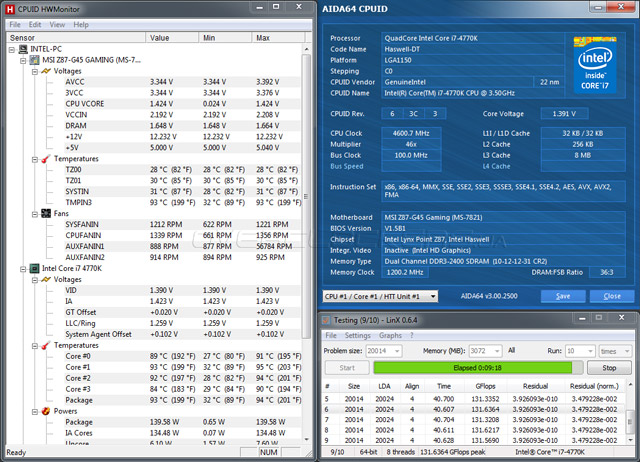
Task: Open the Graphs menu in LinX
Action: click(389, 335)
